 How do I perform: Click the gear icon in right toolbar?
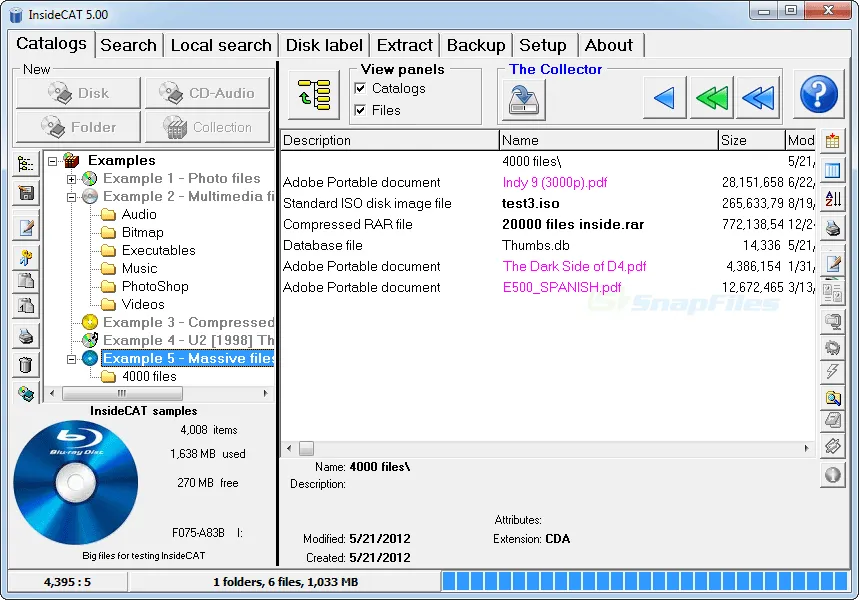click(832, 347)
